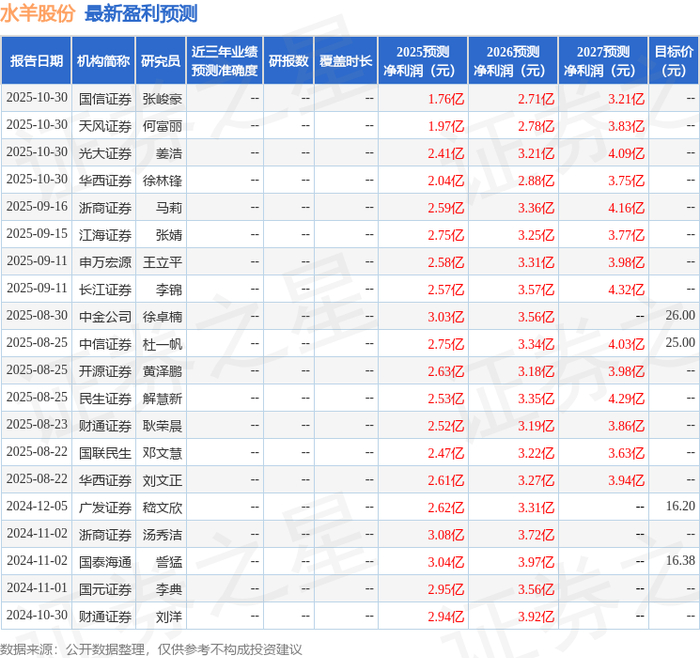Click analyst name 耿荣晨

162,426
